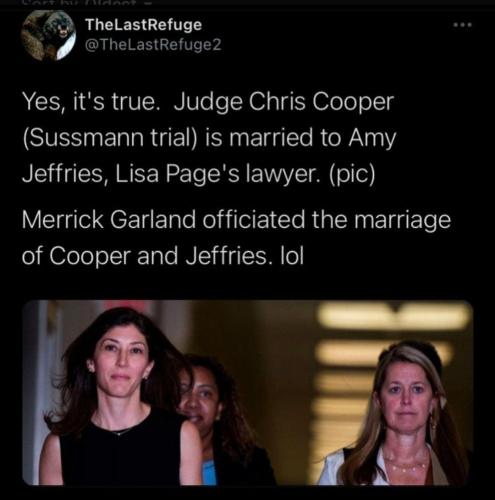
Task: Click the sort dropdown arrow at top
Action: pos(144,3)
